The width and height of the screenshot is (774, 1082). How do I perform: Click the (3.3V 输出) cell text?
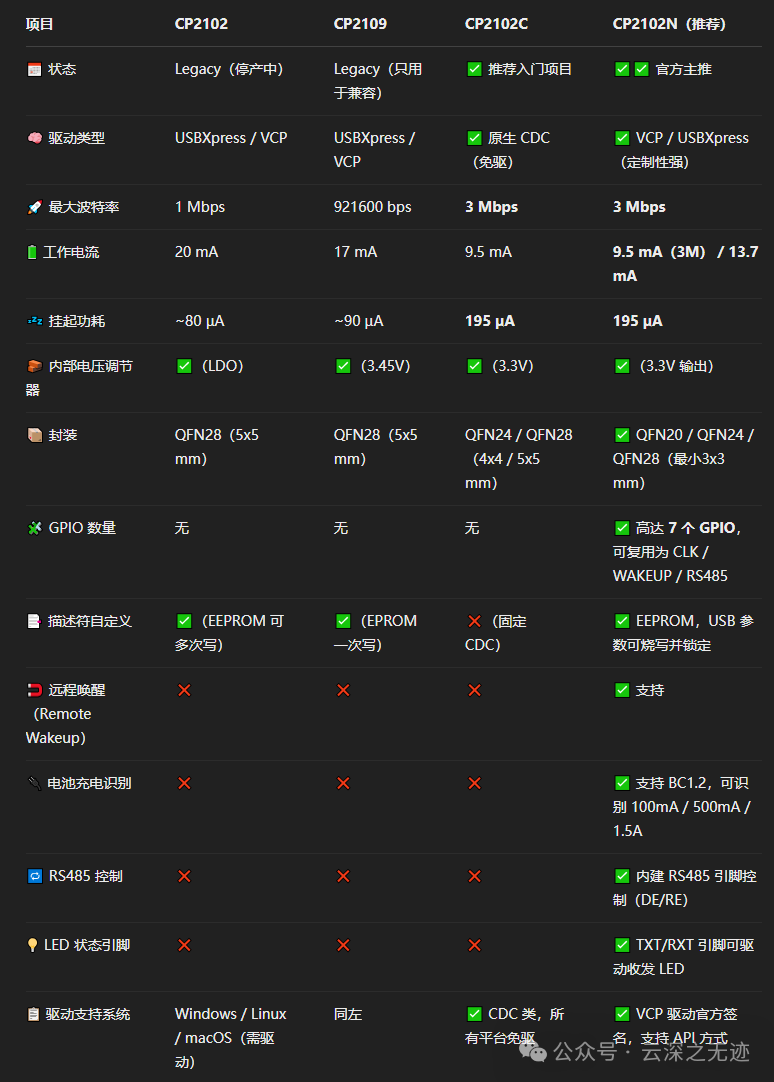(677, 366)
